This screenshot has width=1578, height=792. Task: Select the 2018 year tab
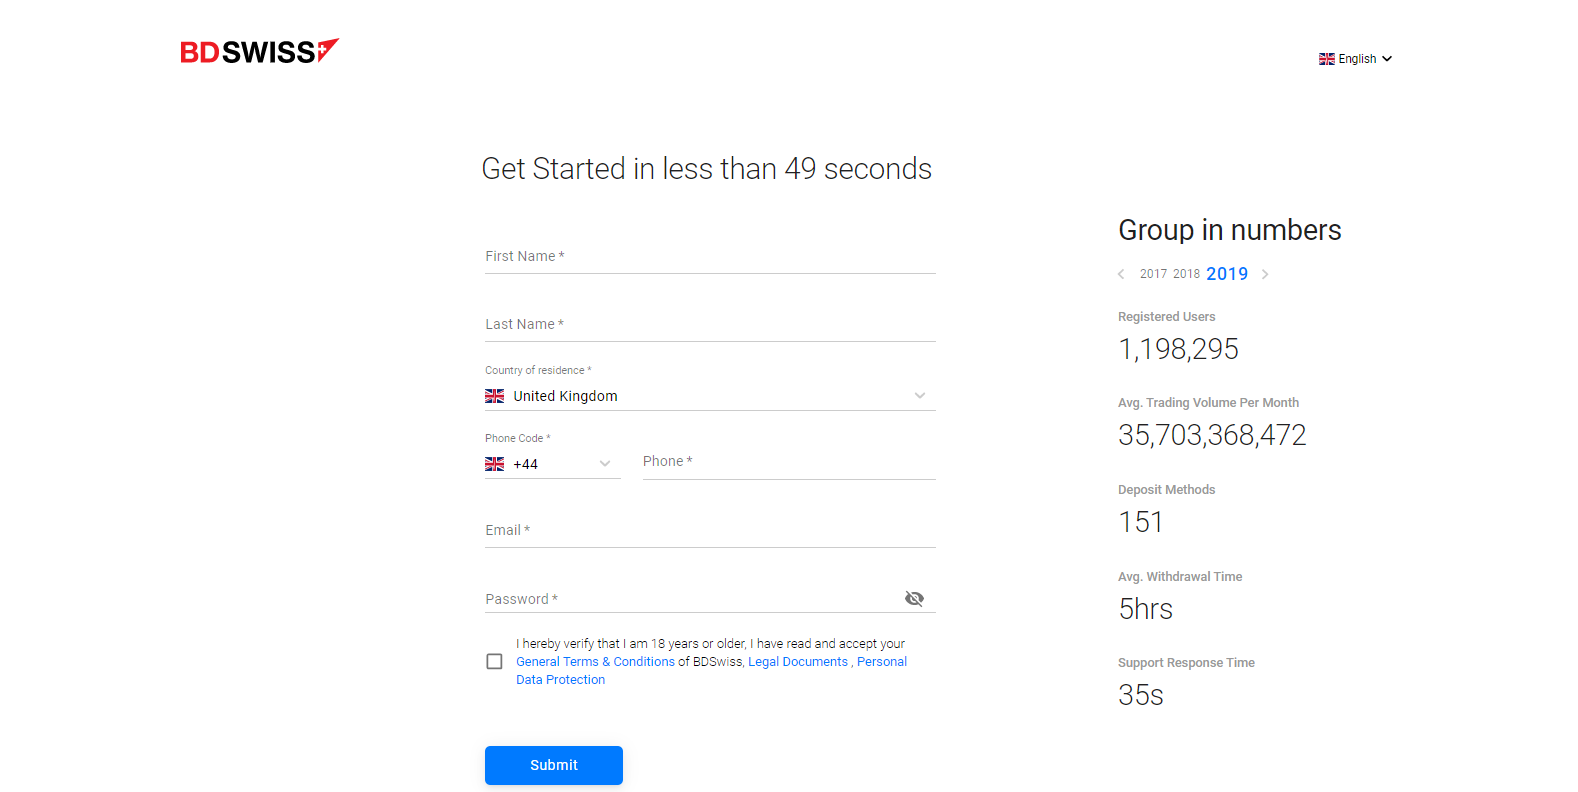coord(1186,274)
